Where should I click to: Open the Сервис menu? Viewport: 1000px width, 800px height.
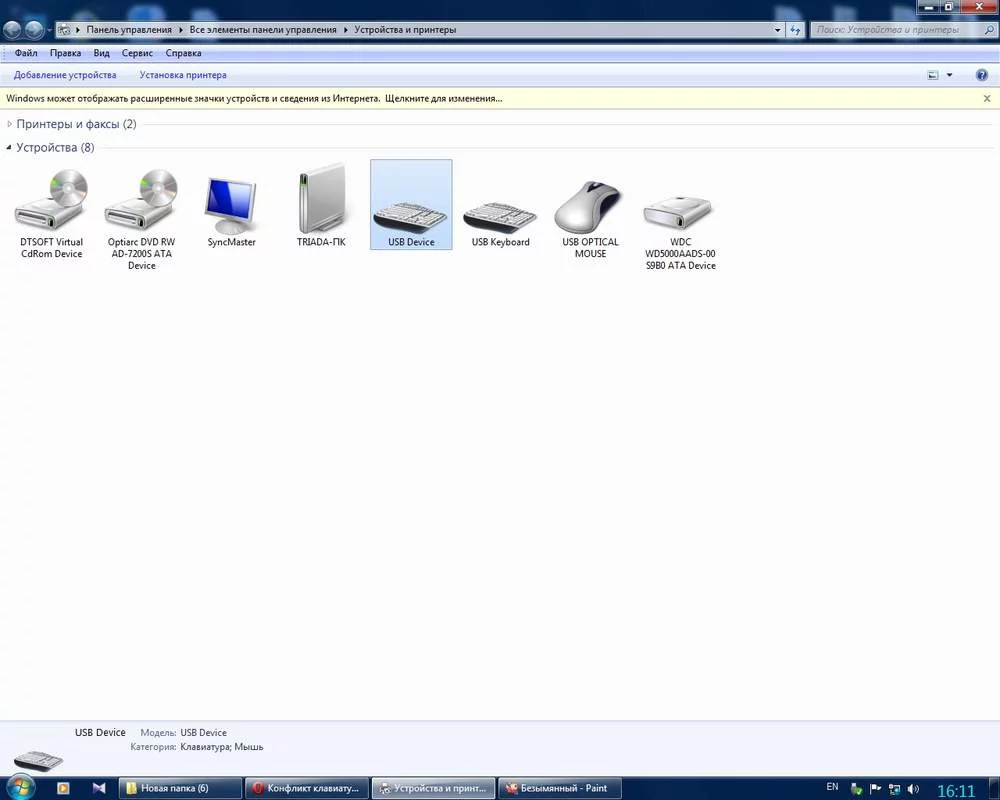pos(137,54)
